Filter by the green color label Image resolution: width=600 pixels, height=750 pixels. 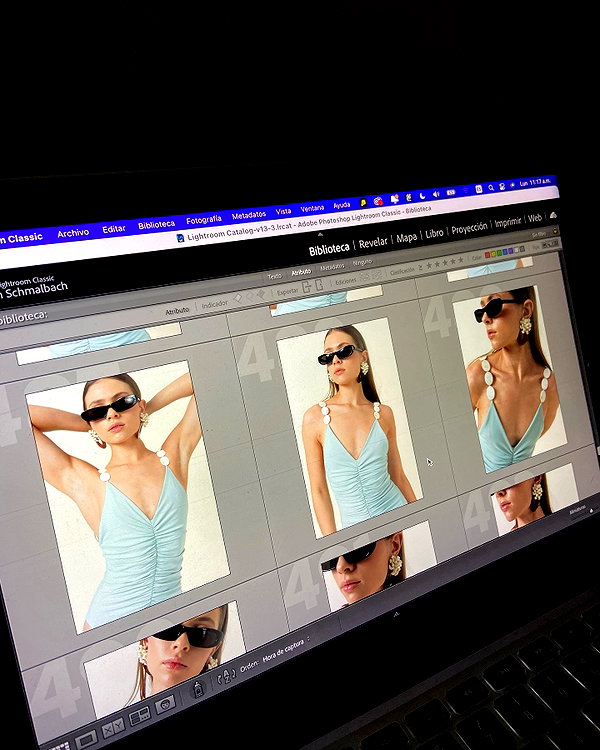[499, 253]
